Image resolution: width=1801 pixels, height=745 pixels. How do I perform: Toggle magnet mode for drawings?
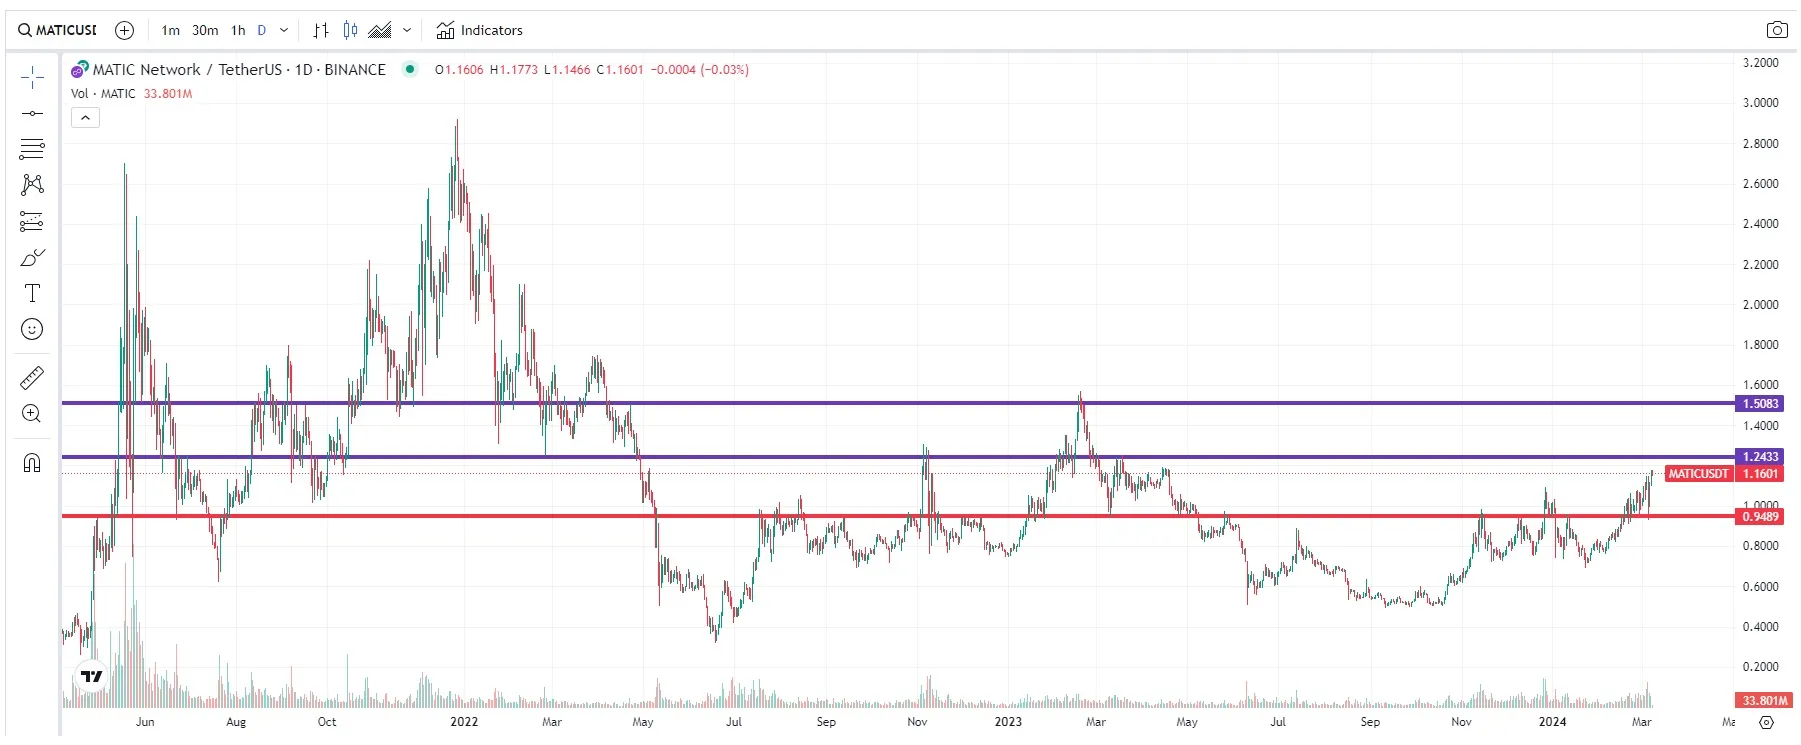(x=32, y=462)
